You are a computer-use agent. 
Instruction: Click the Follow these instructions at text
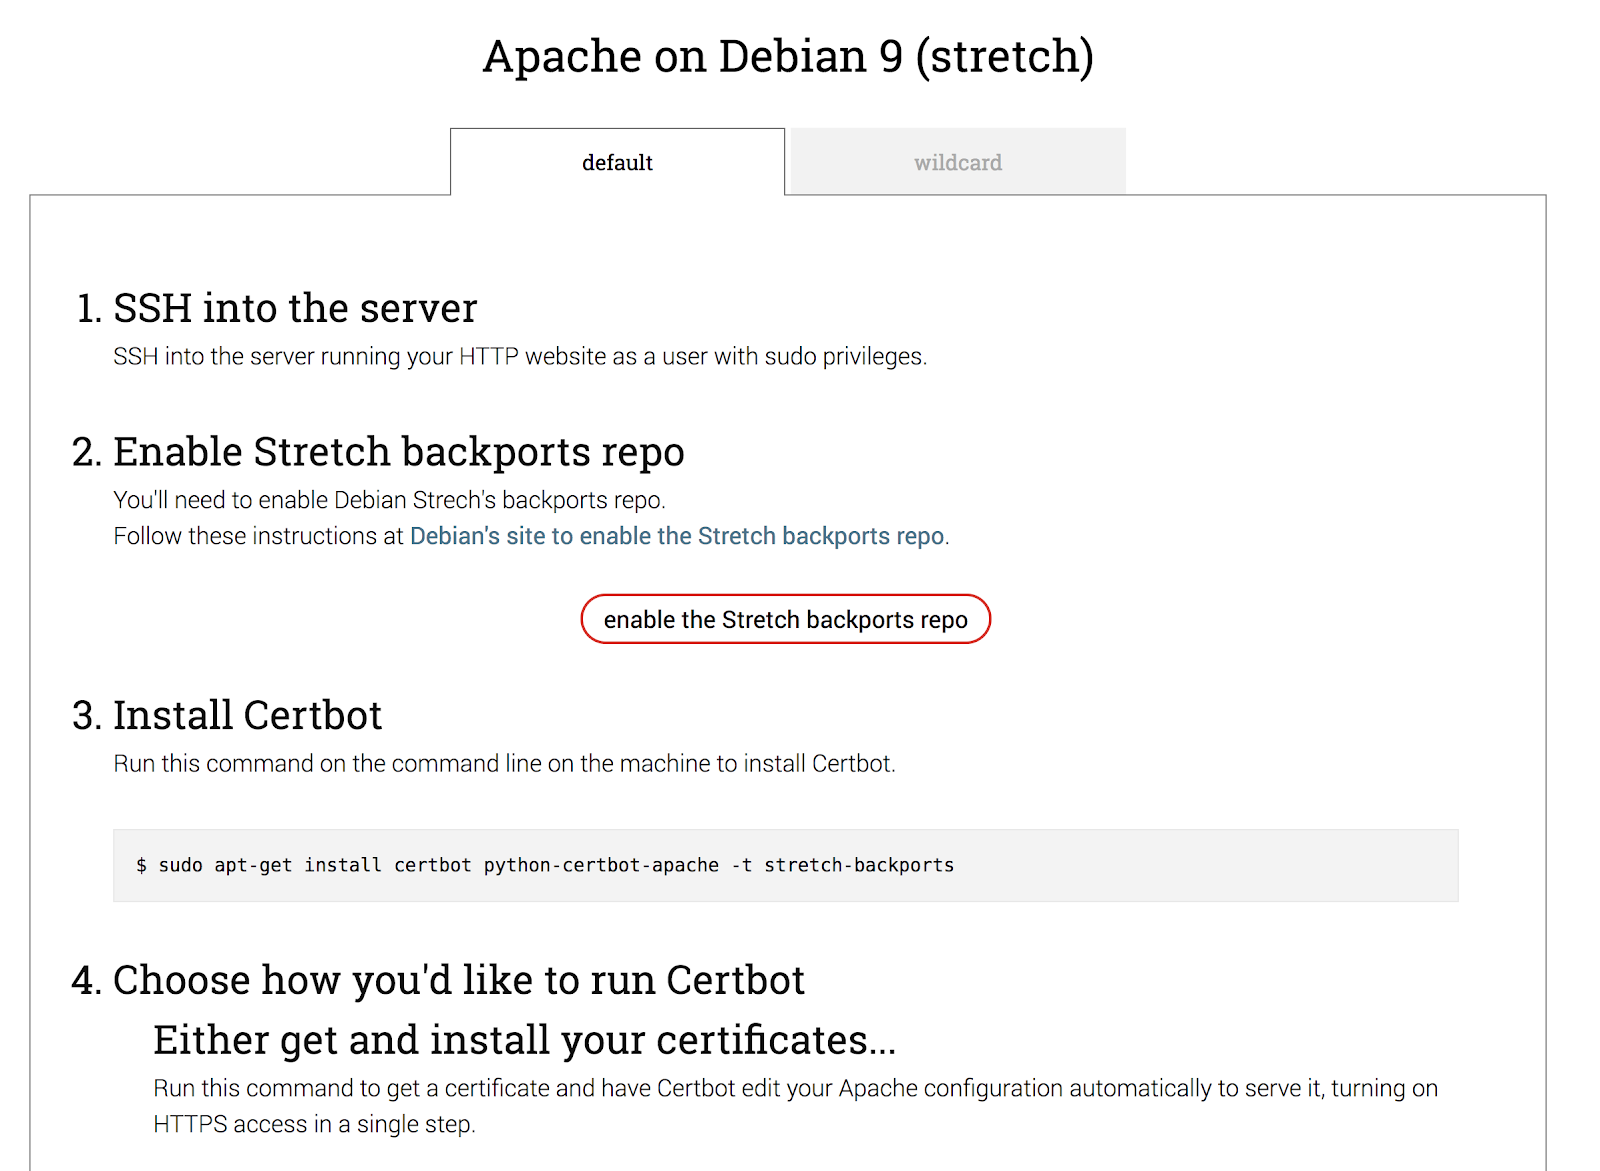coord(258,536)
